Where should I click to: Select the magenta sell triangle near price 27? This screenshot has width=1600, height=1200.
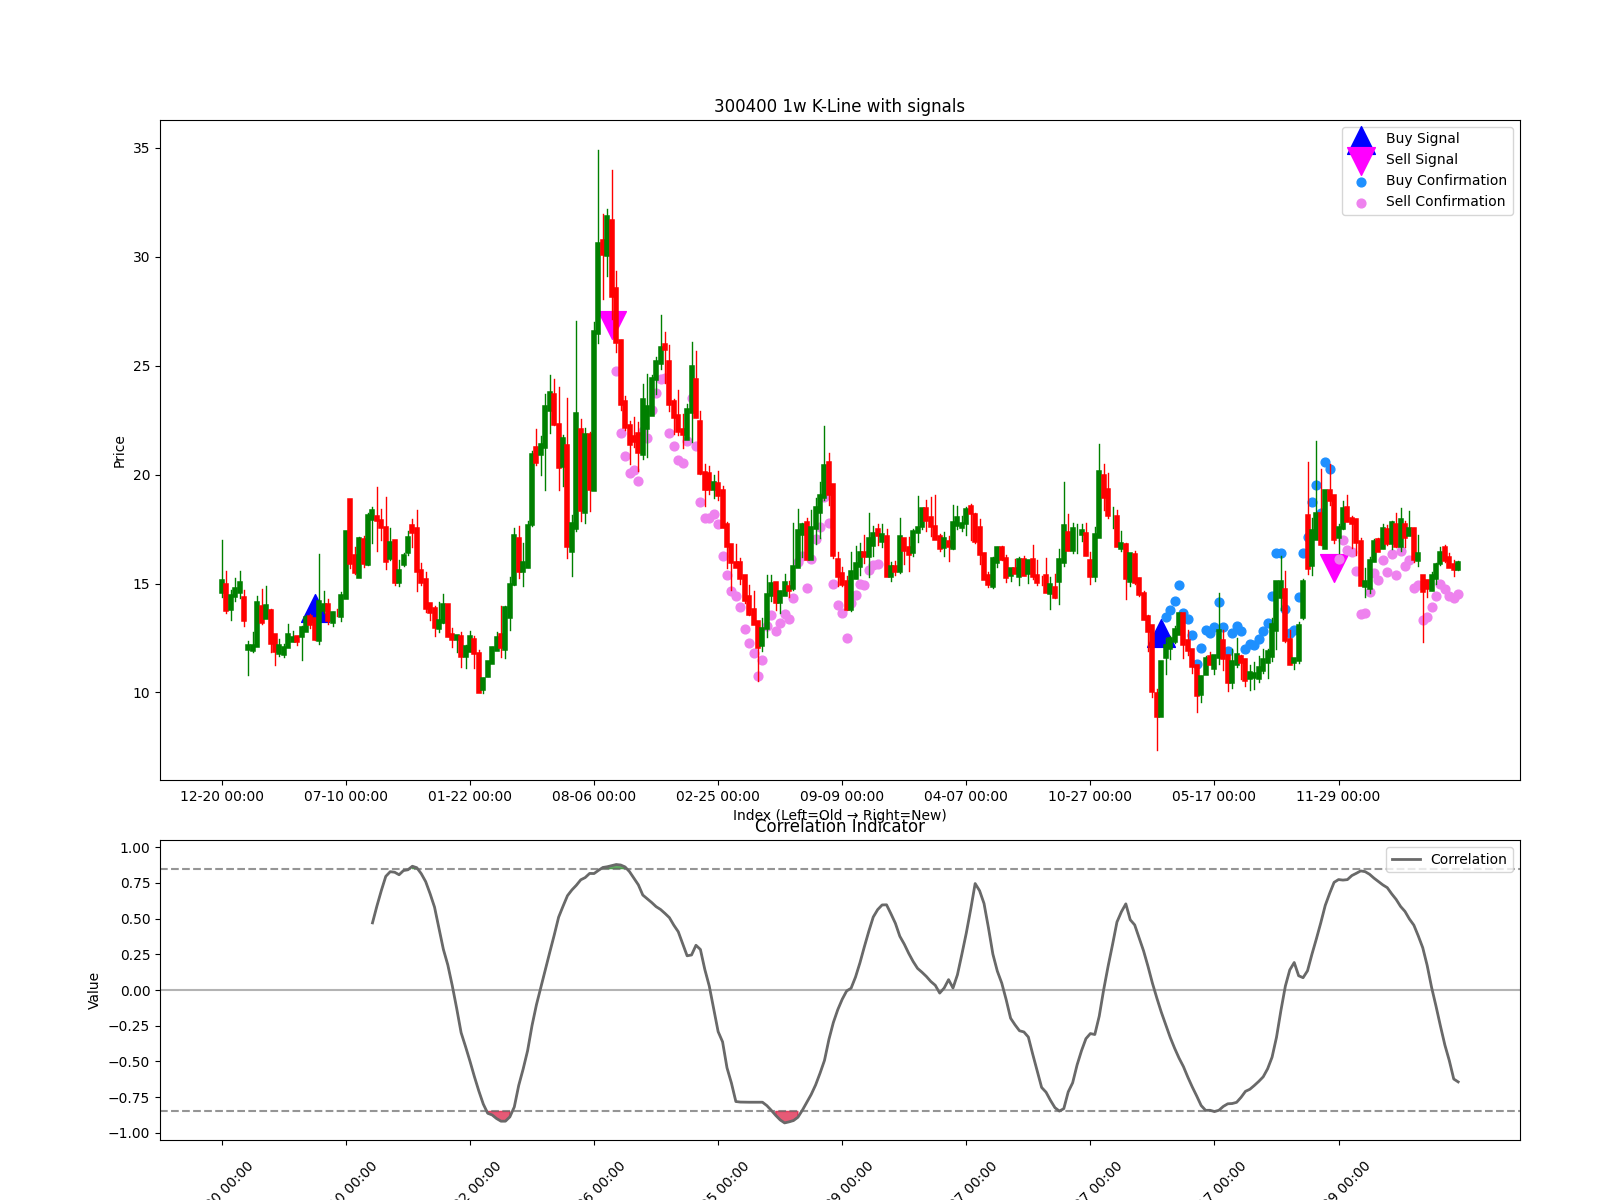pos(613,325)
